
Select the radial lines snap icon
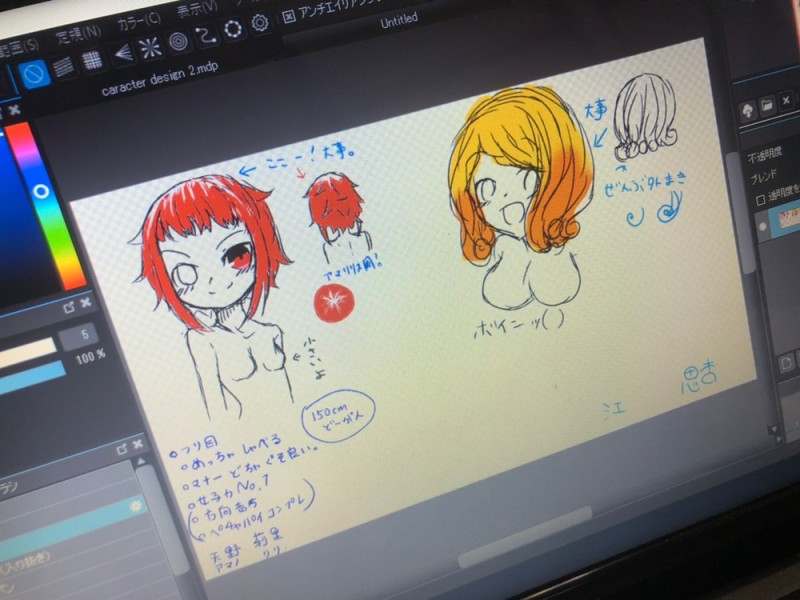tap(151, 47)
